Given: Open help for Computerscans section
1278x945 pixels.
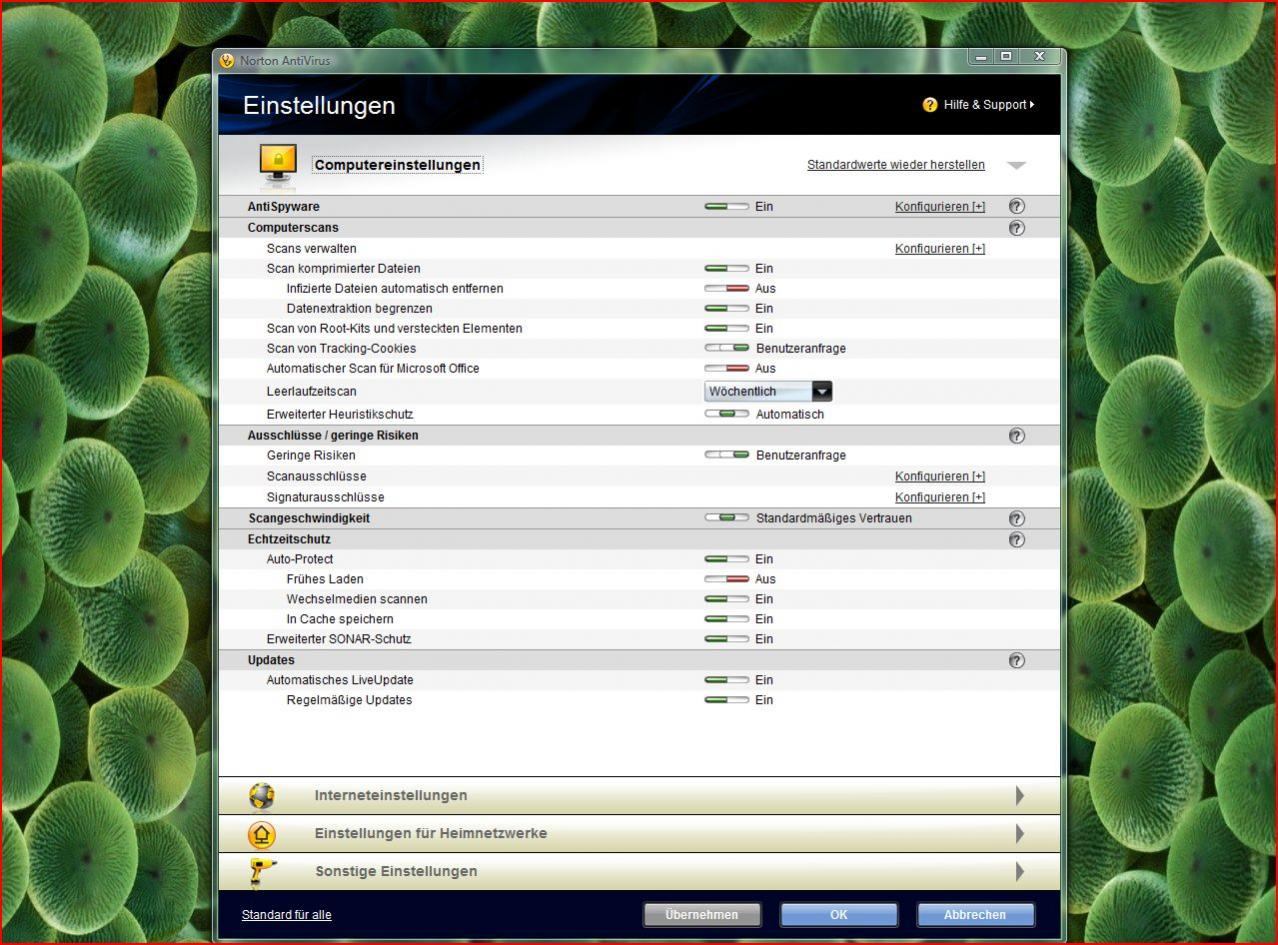Looking at the screenshot, I should [1016, 227].
